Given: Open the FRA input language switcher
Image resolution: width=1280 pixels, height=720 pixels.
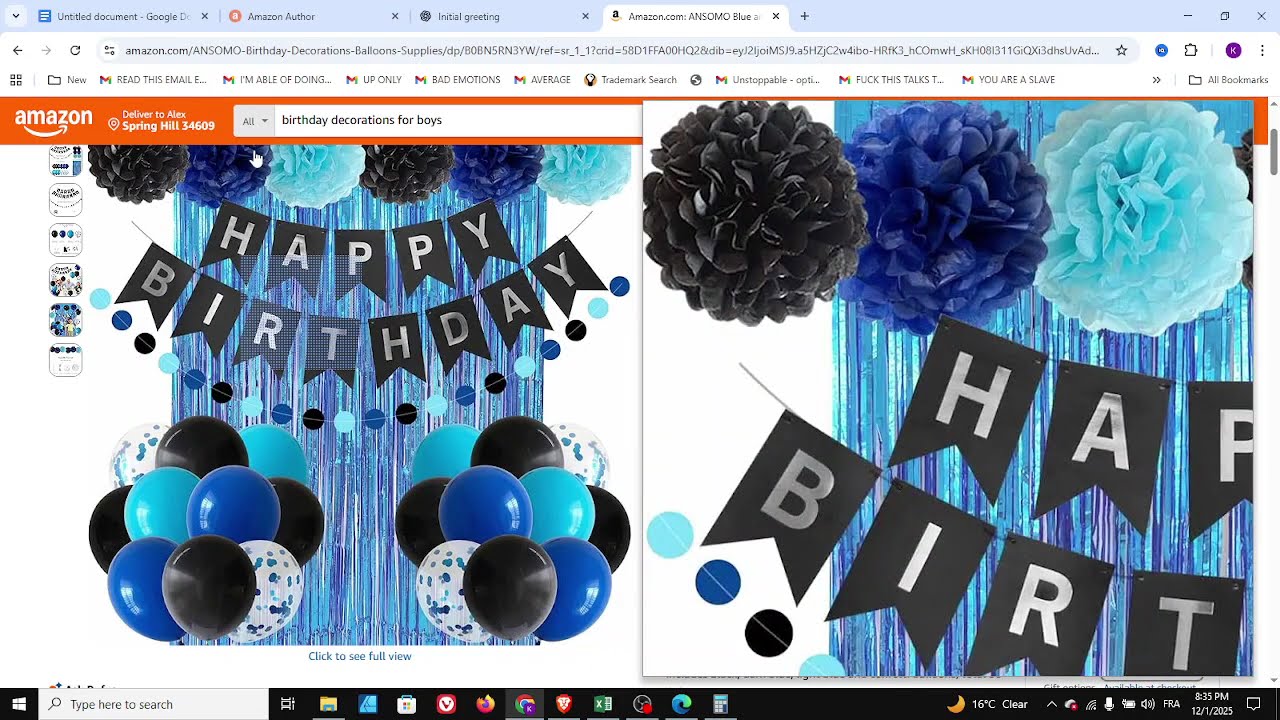Looking at the screenshot, I should pyautogui.click(x=1171, y=704).
